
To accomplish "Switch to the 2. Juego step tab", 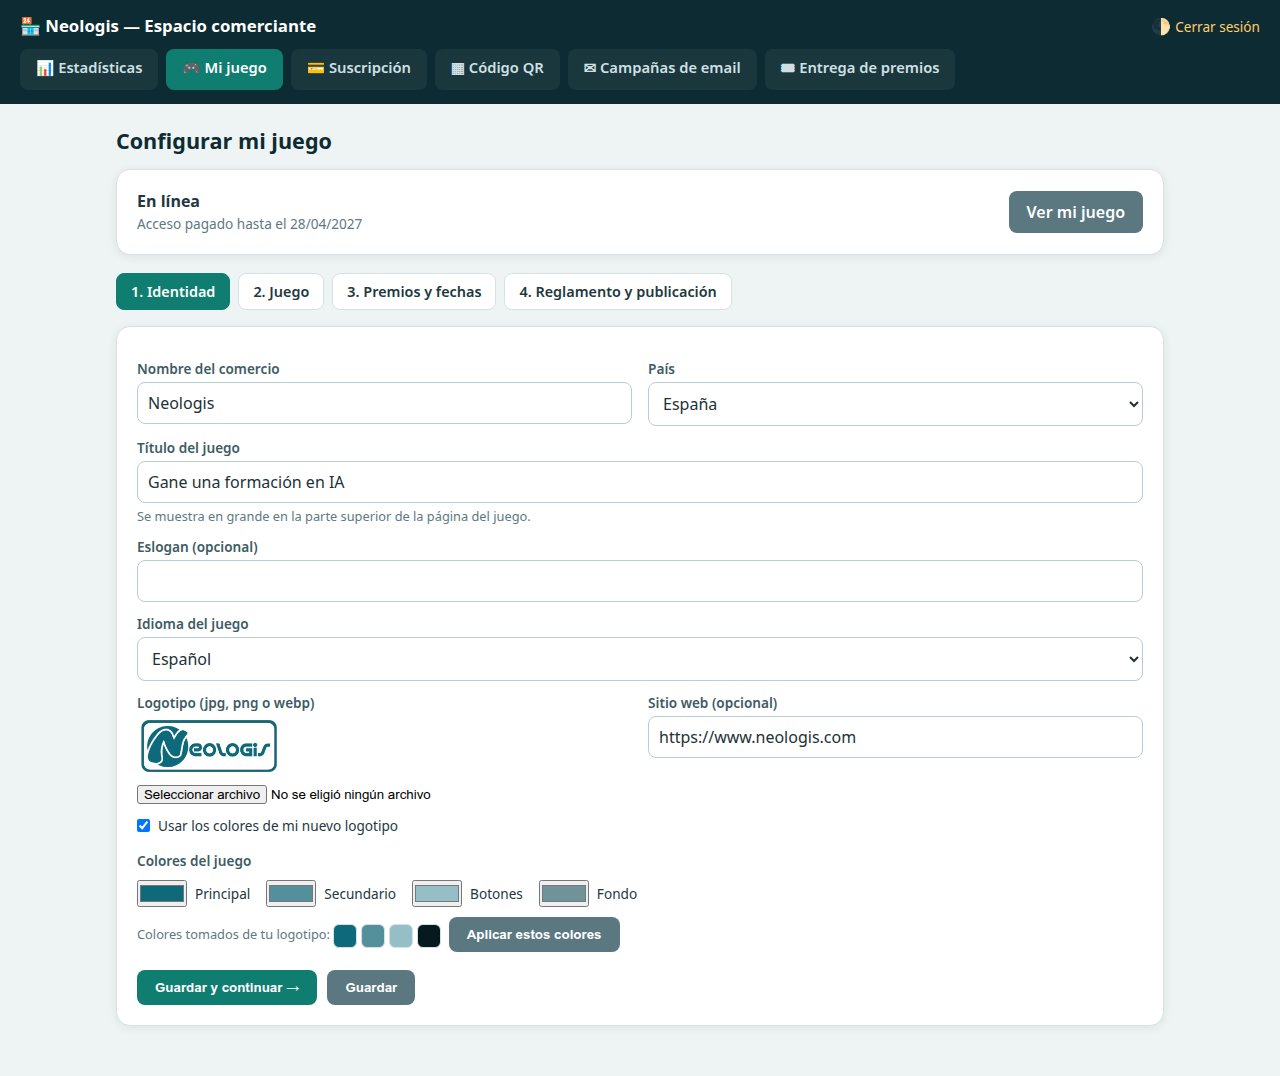I will (x=281, y=292).
